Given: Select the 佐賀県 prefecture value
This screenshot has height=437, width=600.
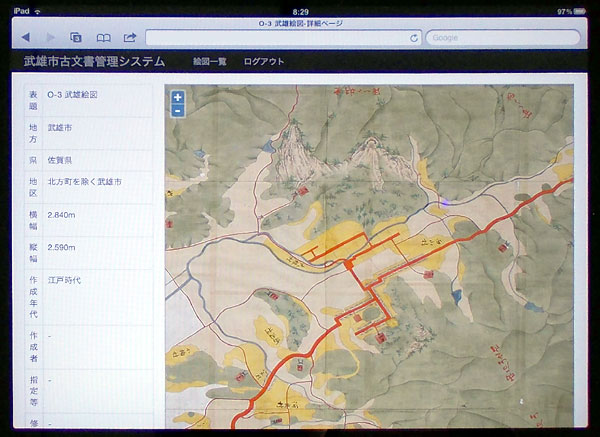Looking at the screenshot, I should (x=59, y=160).
